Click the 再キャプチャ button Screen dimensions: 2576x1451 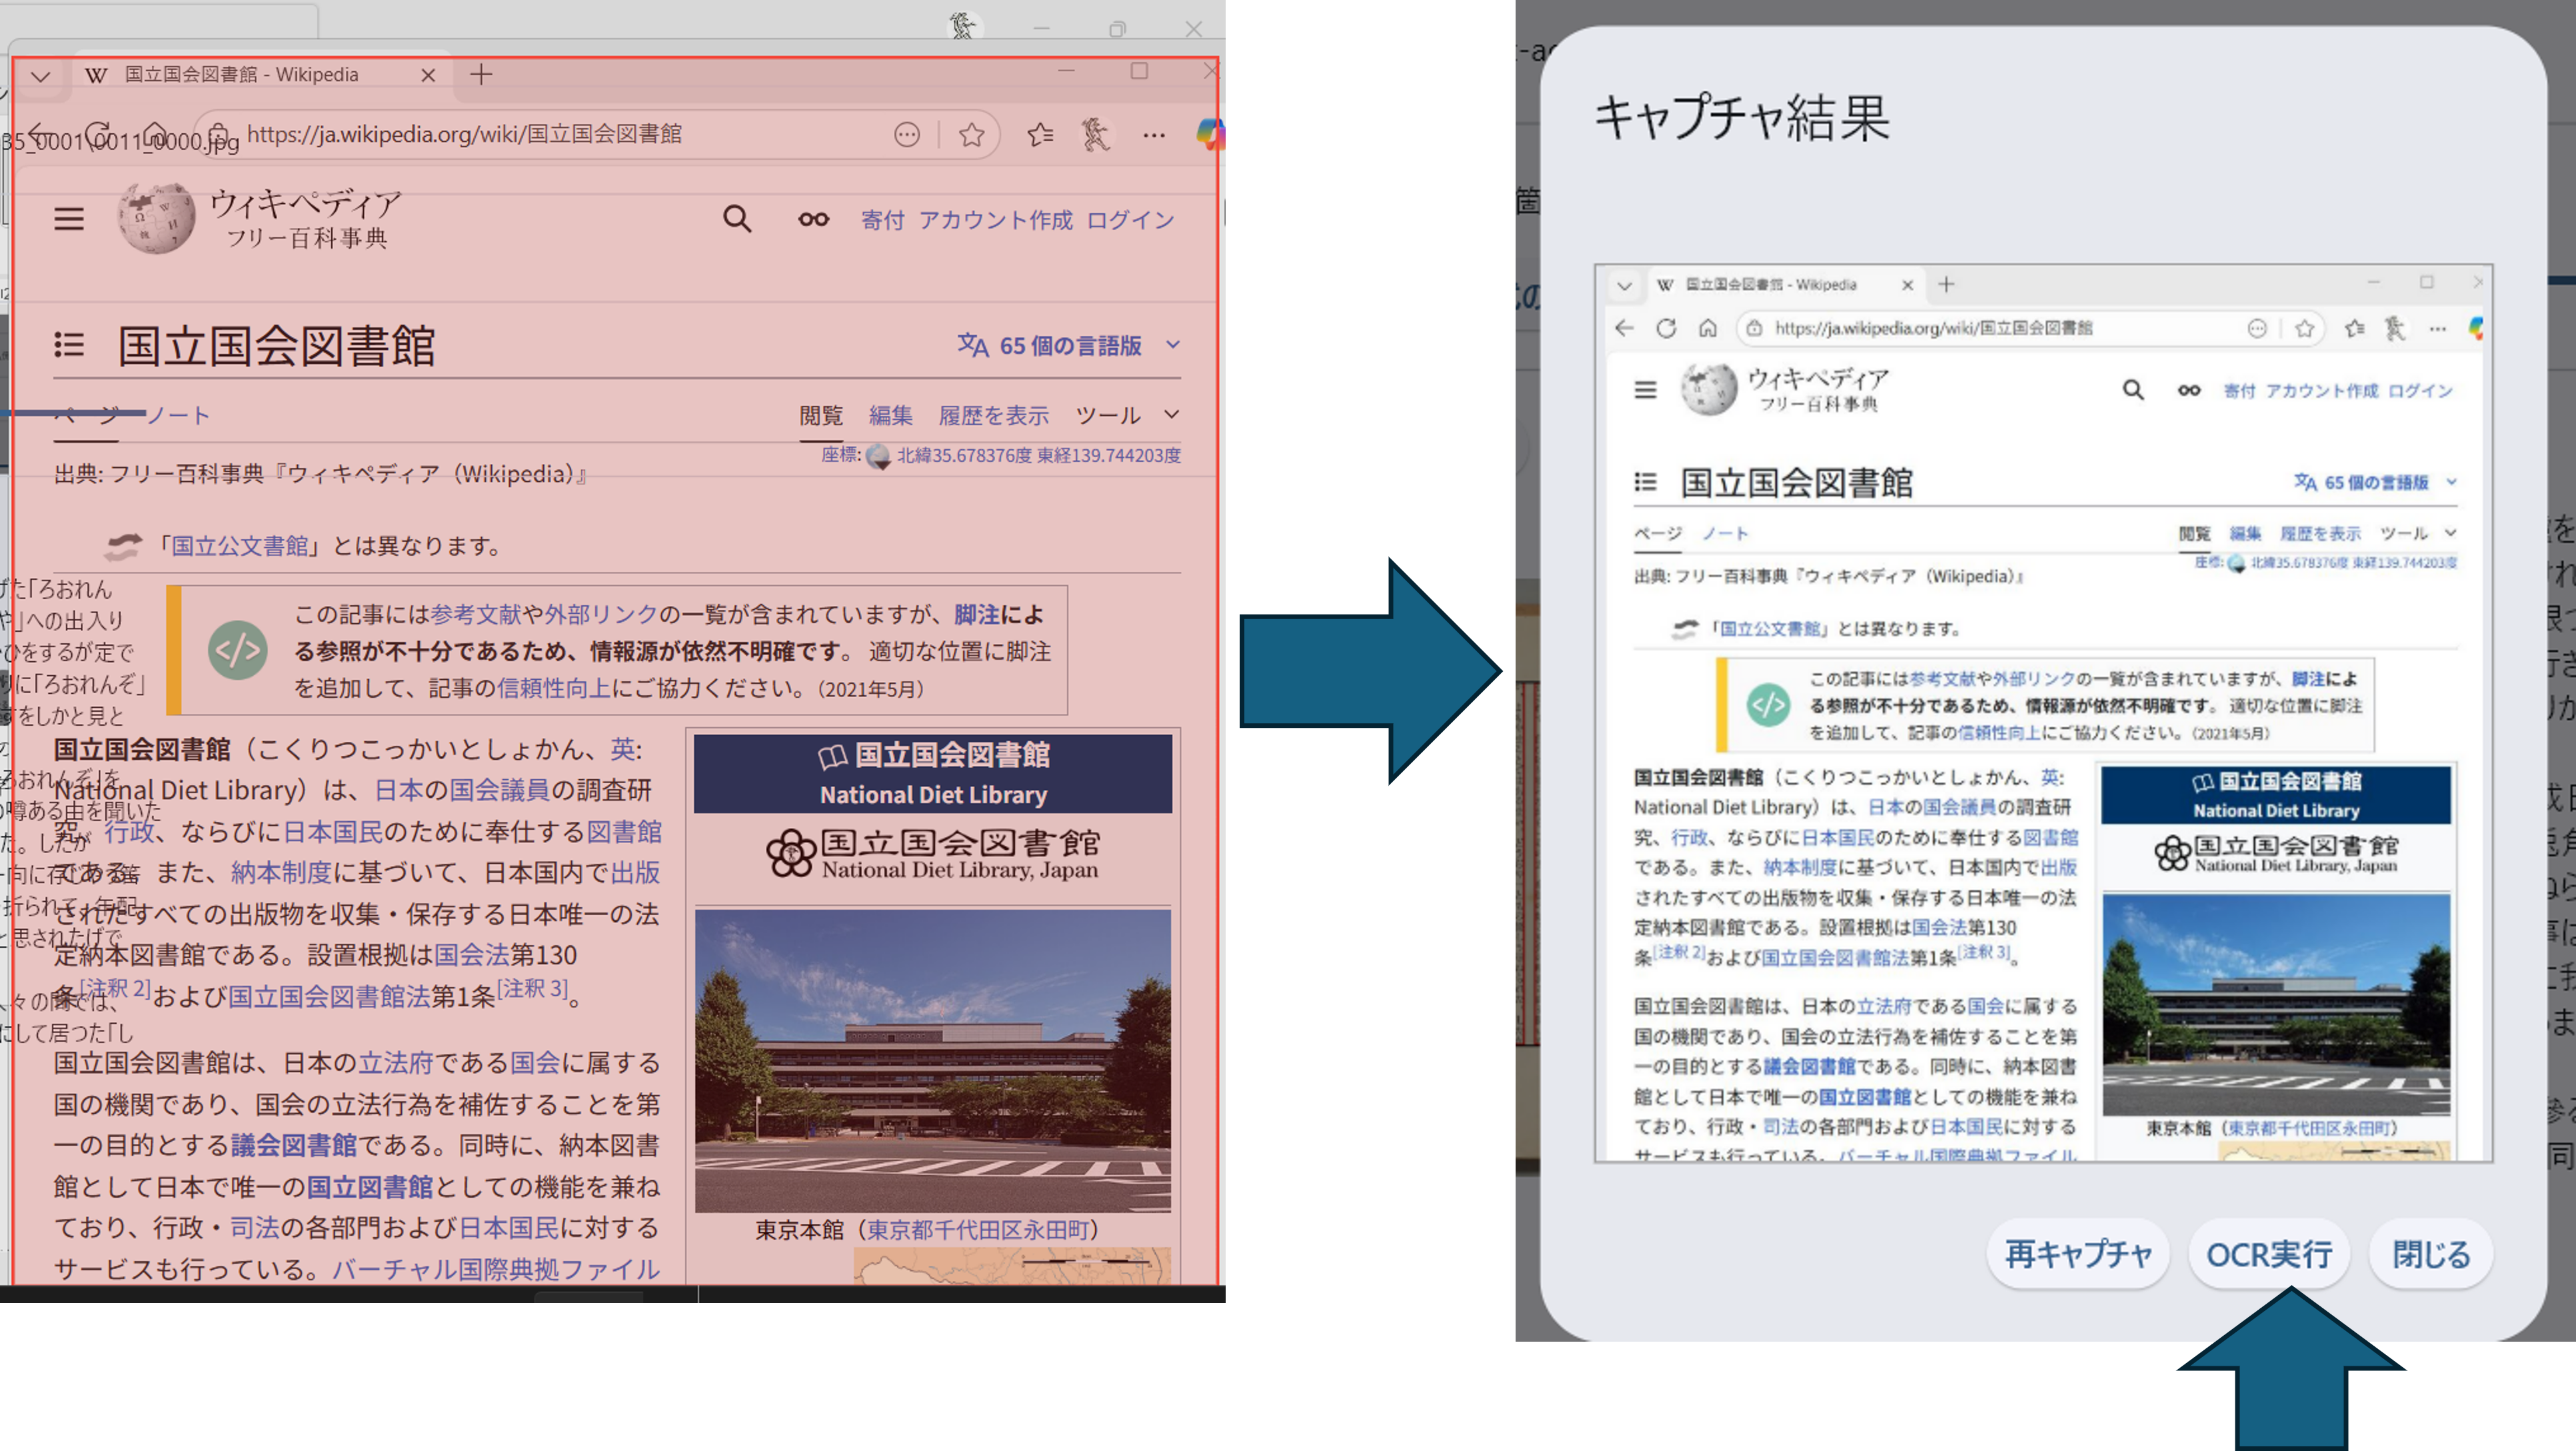tap(2078, 1254)
